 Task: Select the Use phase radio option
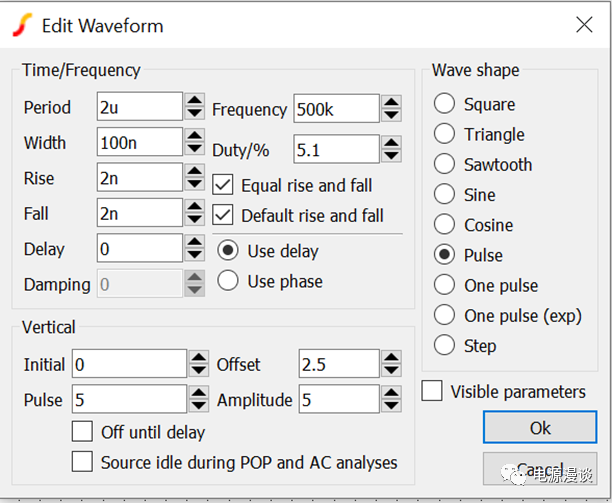point(228,281)
